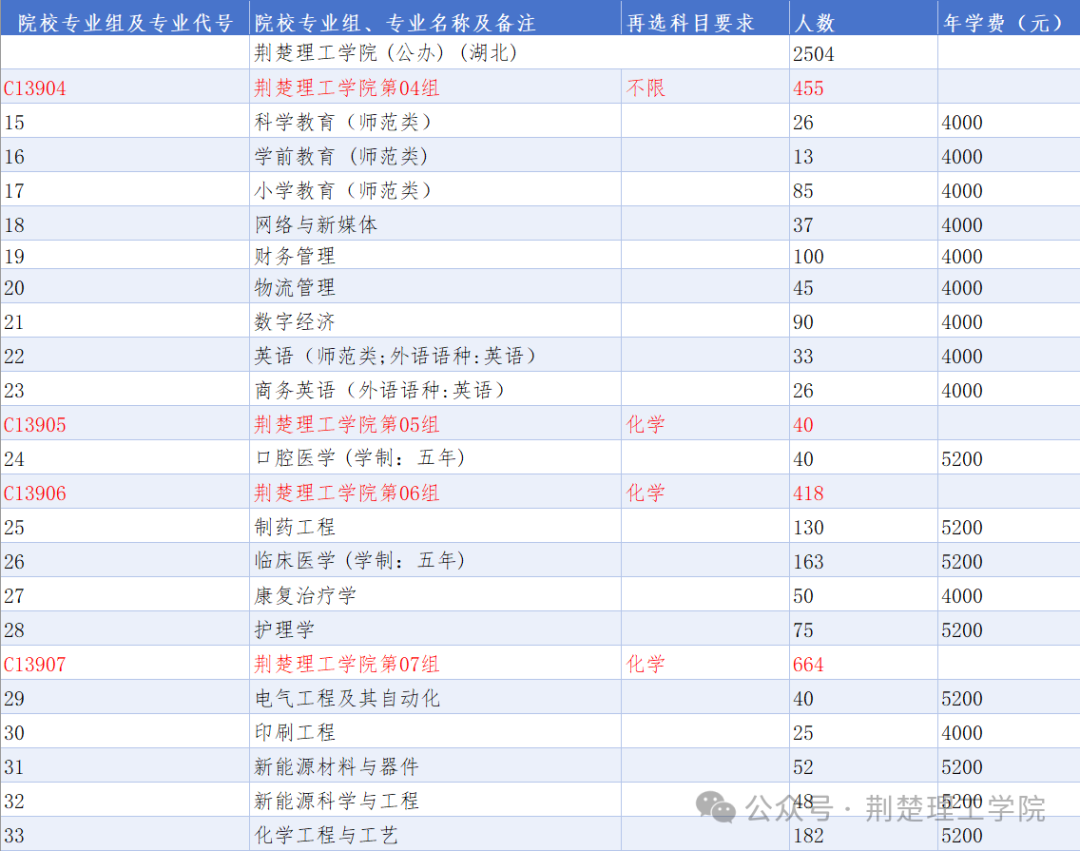Screen dimensions: 1080x851
Task: Click major 制药工程
Action: pyautogui.click(x=295, y=527)
